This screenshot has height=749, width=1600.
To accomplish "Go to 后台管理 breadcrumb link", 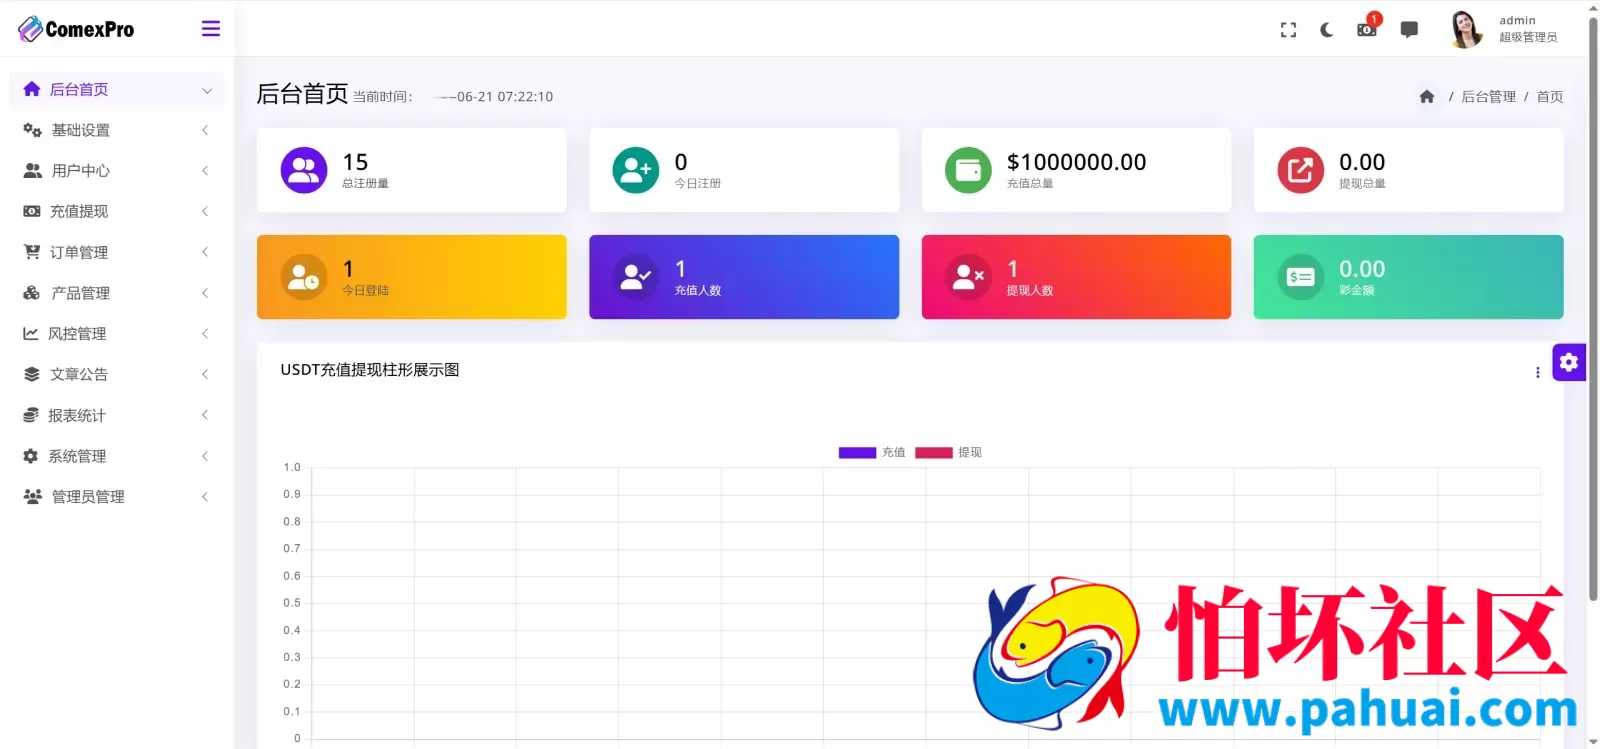I will 1488,97.
